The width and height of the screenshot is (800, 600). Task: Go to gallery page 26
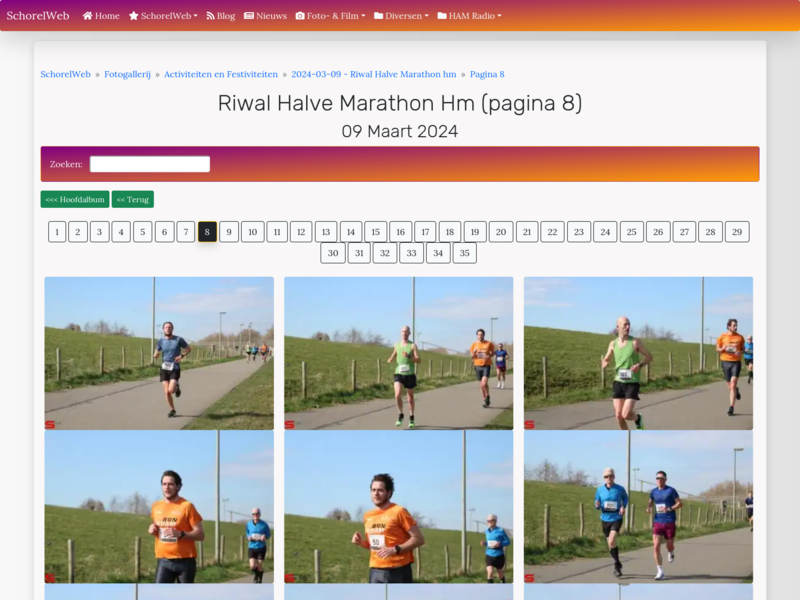(658, 232)
